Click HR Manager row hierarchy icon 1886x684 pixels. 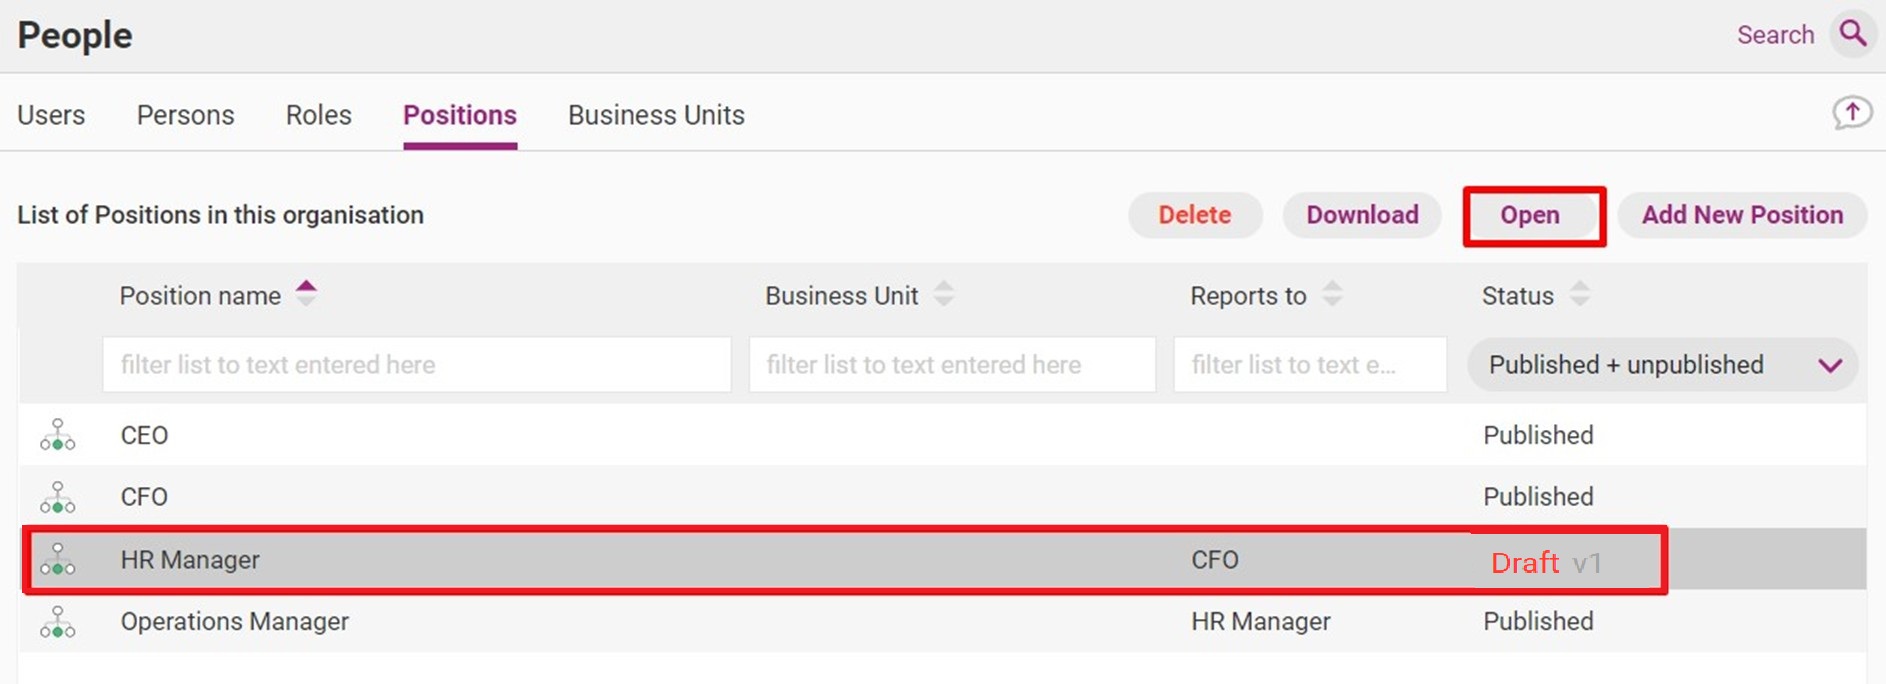click(58, 559)
